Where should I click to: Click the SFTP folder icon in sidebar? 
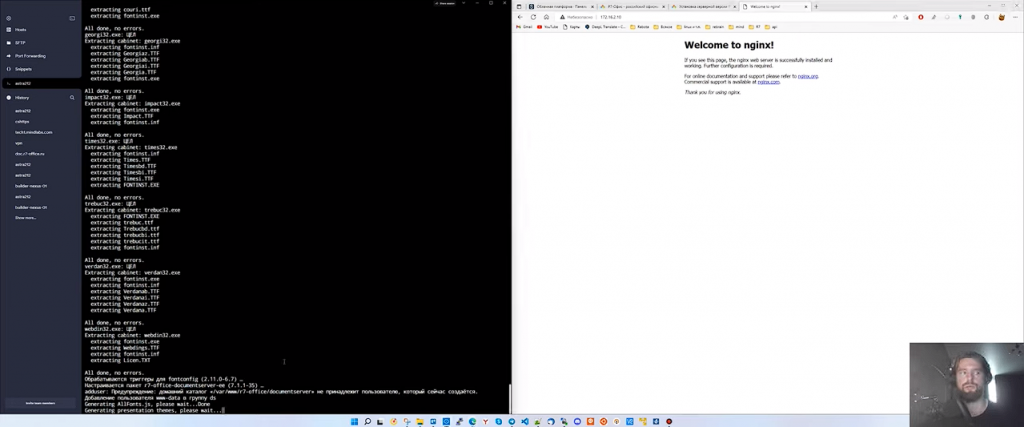8,42
